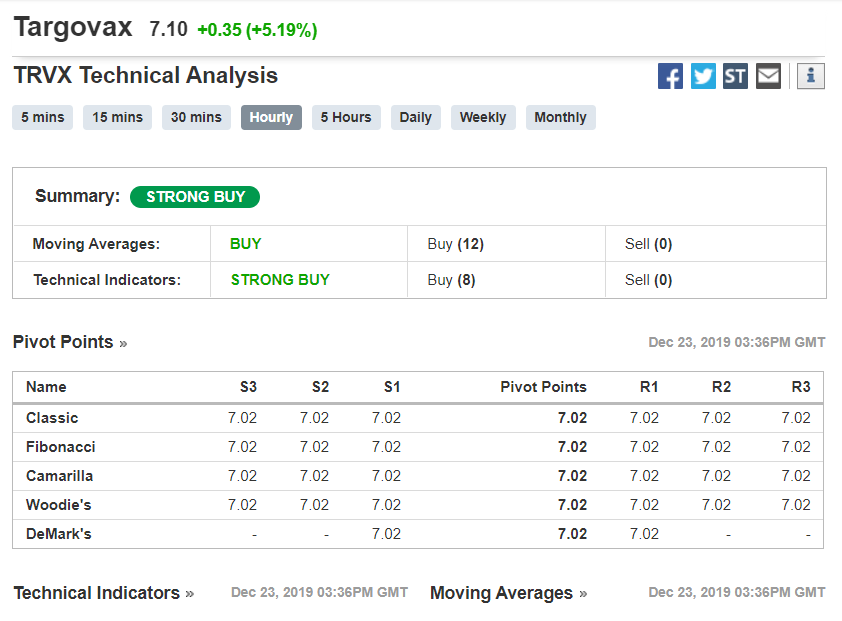Click the Fibonacci row label
Image resolution: width=842 pixels, height=621 pixels.
[61, 447]
